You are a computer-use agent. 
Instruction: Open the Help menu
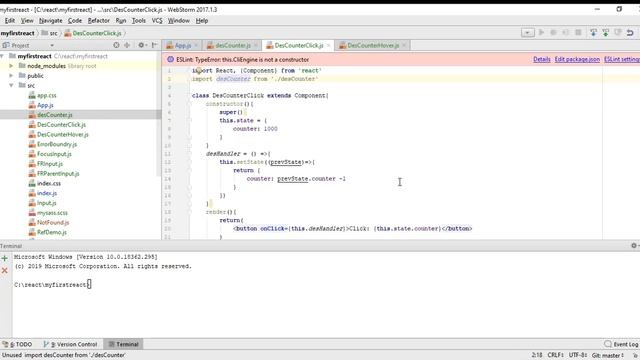(202, 20)
